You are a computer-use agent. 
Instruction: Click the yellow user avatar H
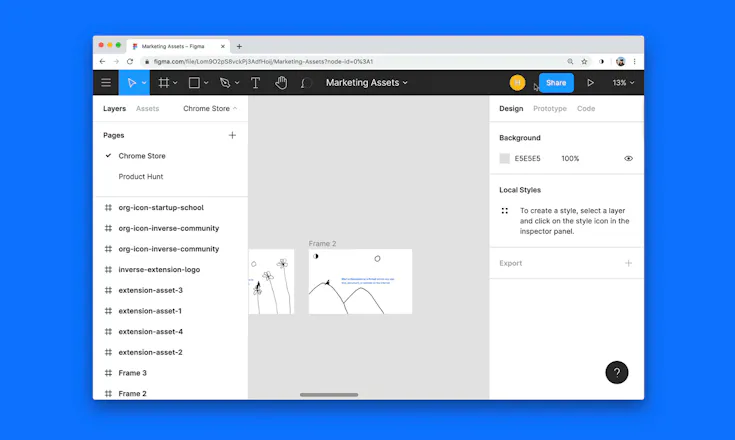coord(517,82)
